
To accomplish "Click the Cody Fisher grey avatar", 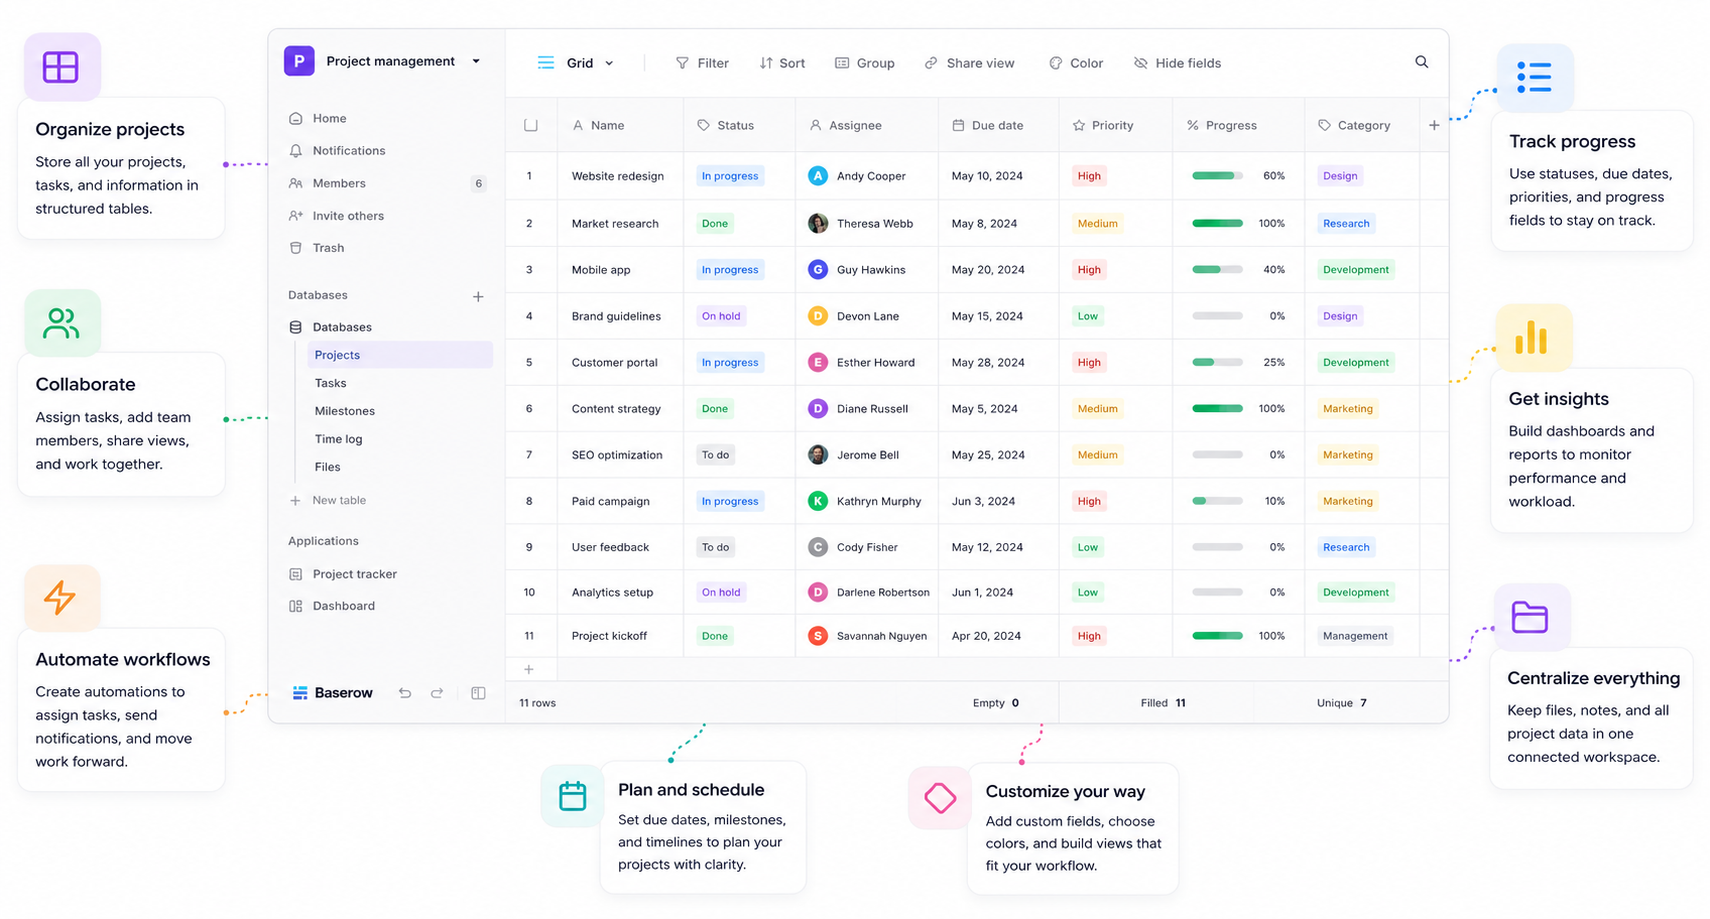I will point(817,547).
